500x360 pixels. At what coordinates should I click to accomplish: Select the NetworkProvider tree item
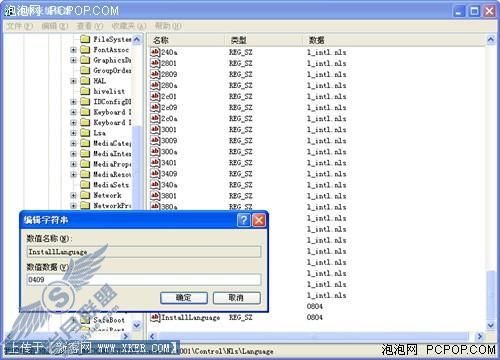point(112,205)
